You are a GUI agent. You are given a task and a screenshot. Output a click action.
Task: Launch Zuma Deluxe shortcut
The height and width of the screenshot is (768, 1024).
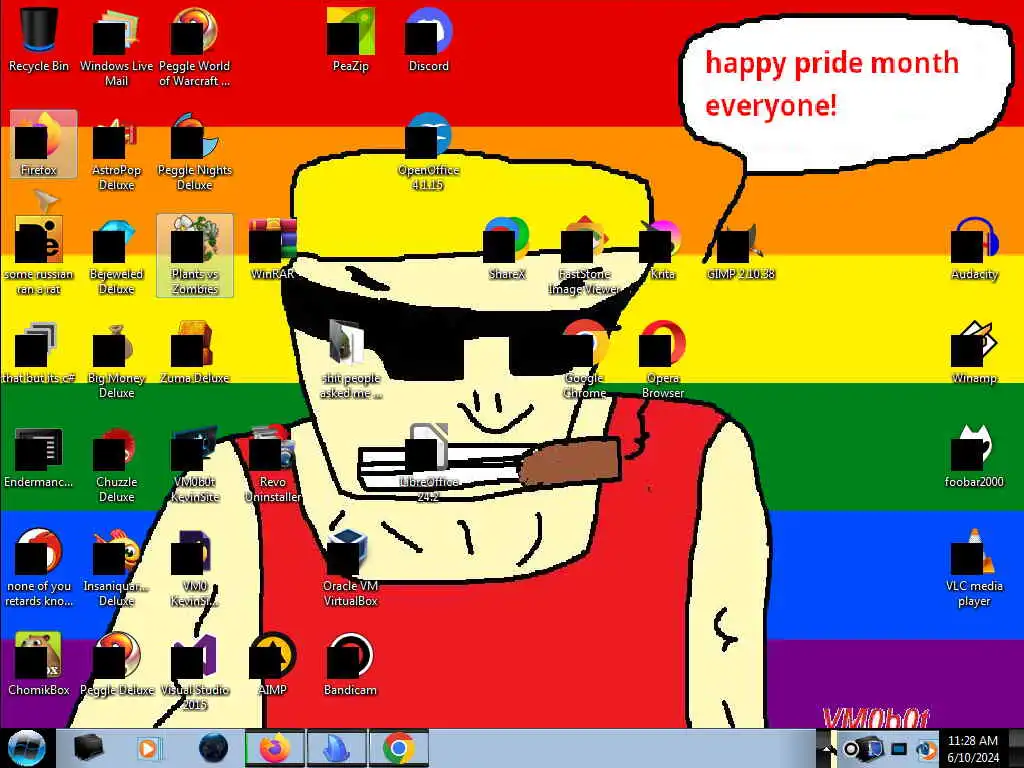point(195,353)
